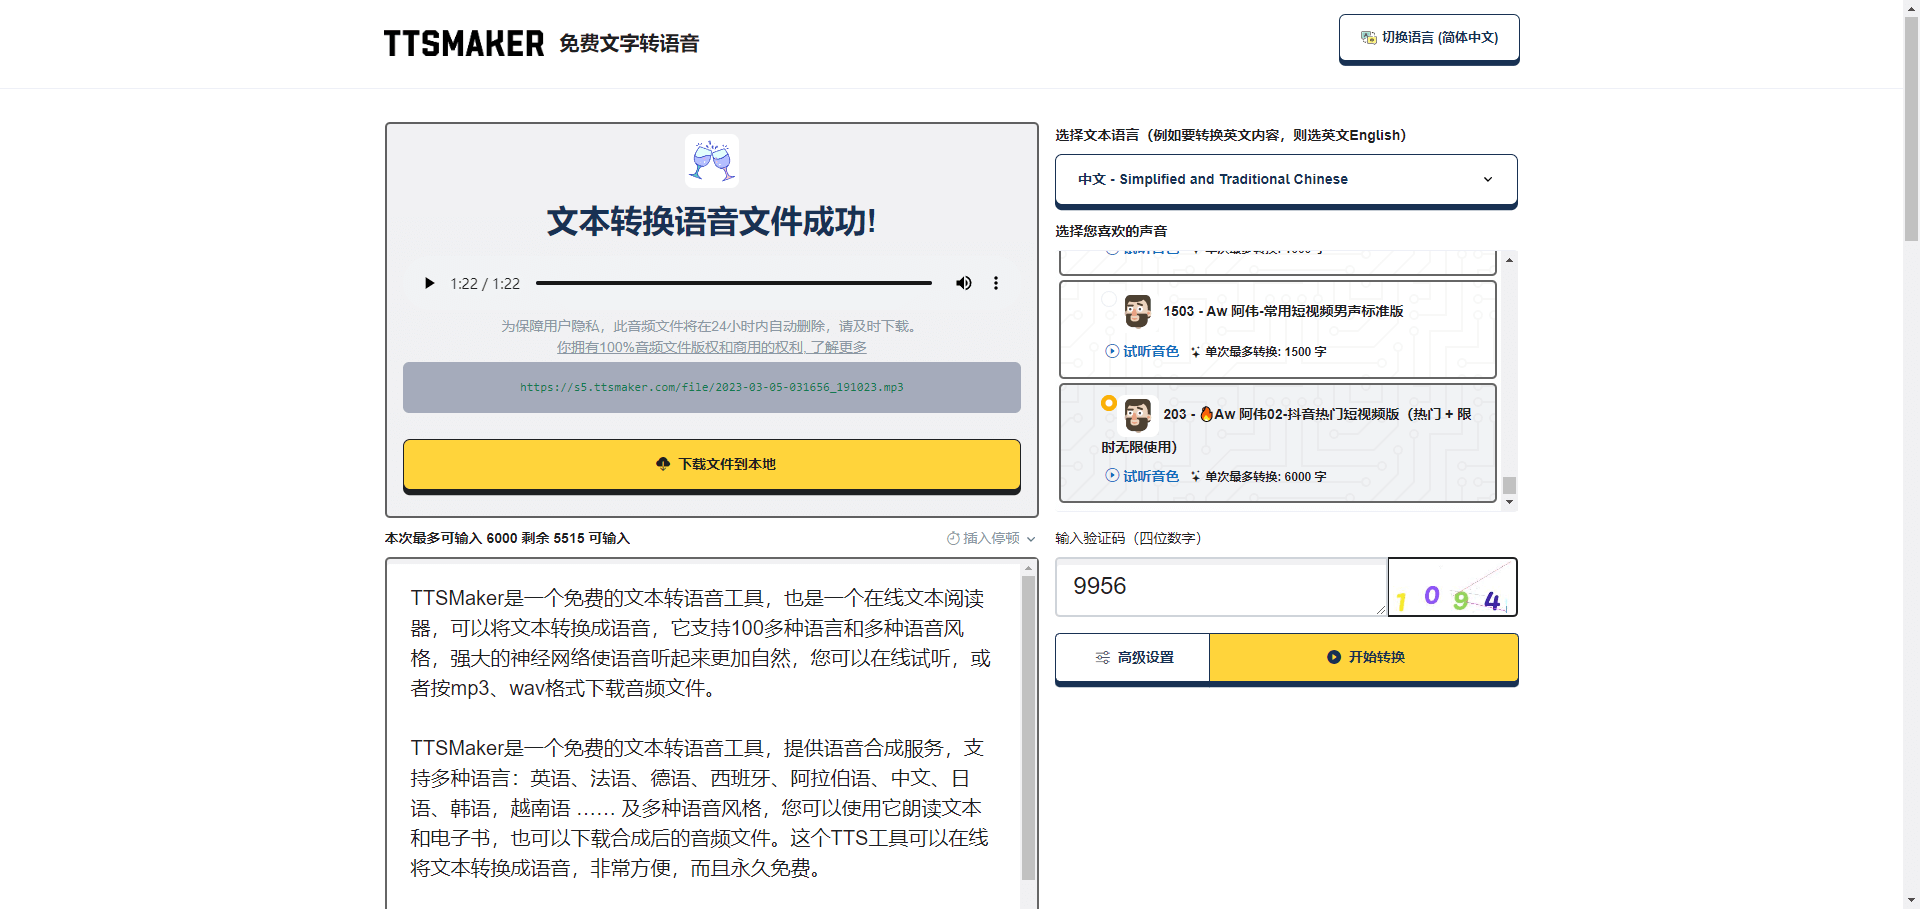The height and width of the screenshot is (909, 1920).
Task: Open the copyright and commercial rights link
Action: point(712,347)
